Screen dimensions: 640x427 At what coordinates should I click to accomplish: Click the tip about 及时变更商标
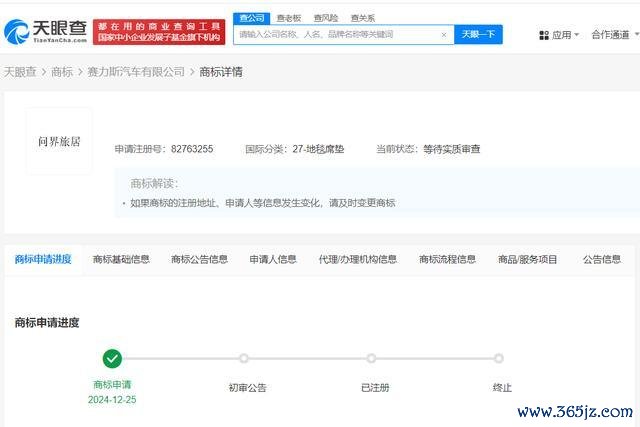(x=262, y=203)
